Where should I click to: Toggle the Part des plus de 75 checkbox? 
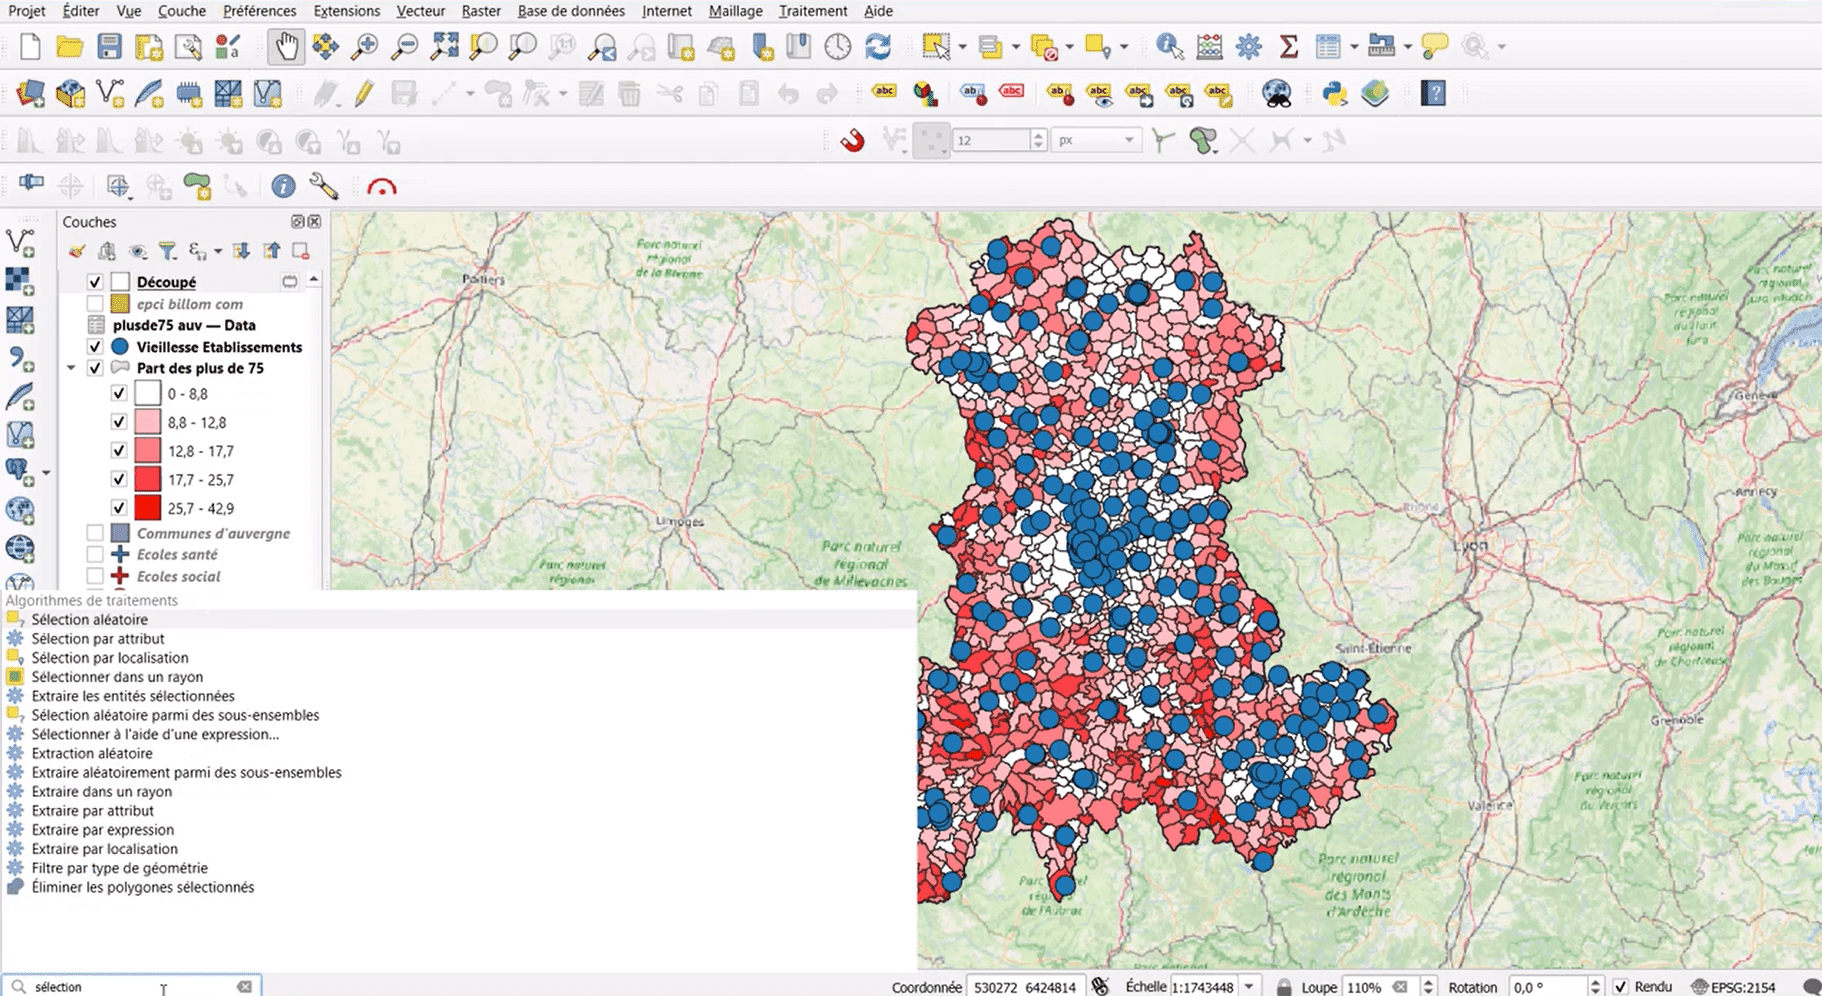tap(95, 368)
